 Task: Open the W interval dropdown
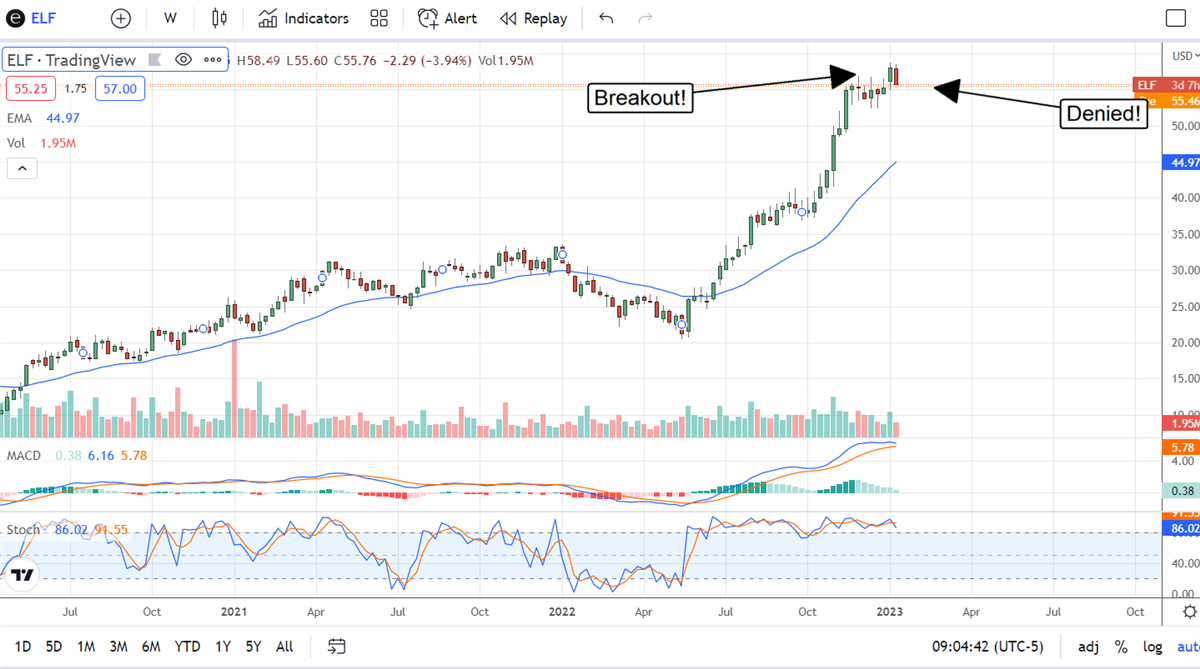pos(170,18)
